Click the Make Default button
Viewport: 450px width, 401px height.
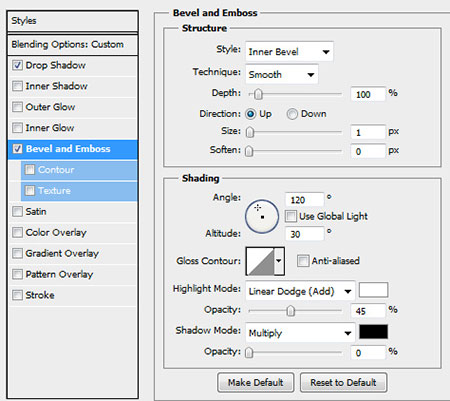pos(256,382)
